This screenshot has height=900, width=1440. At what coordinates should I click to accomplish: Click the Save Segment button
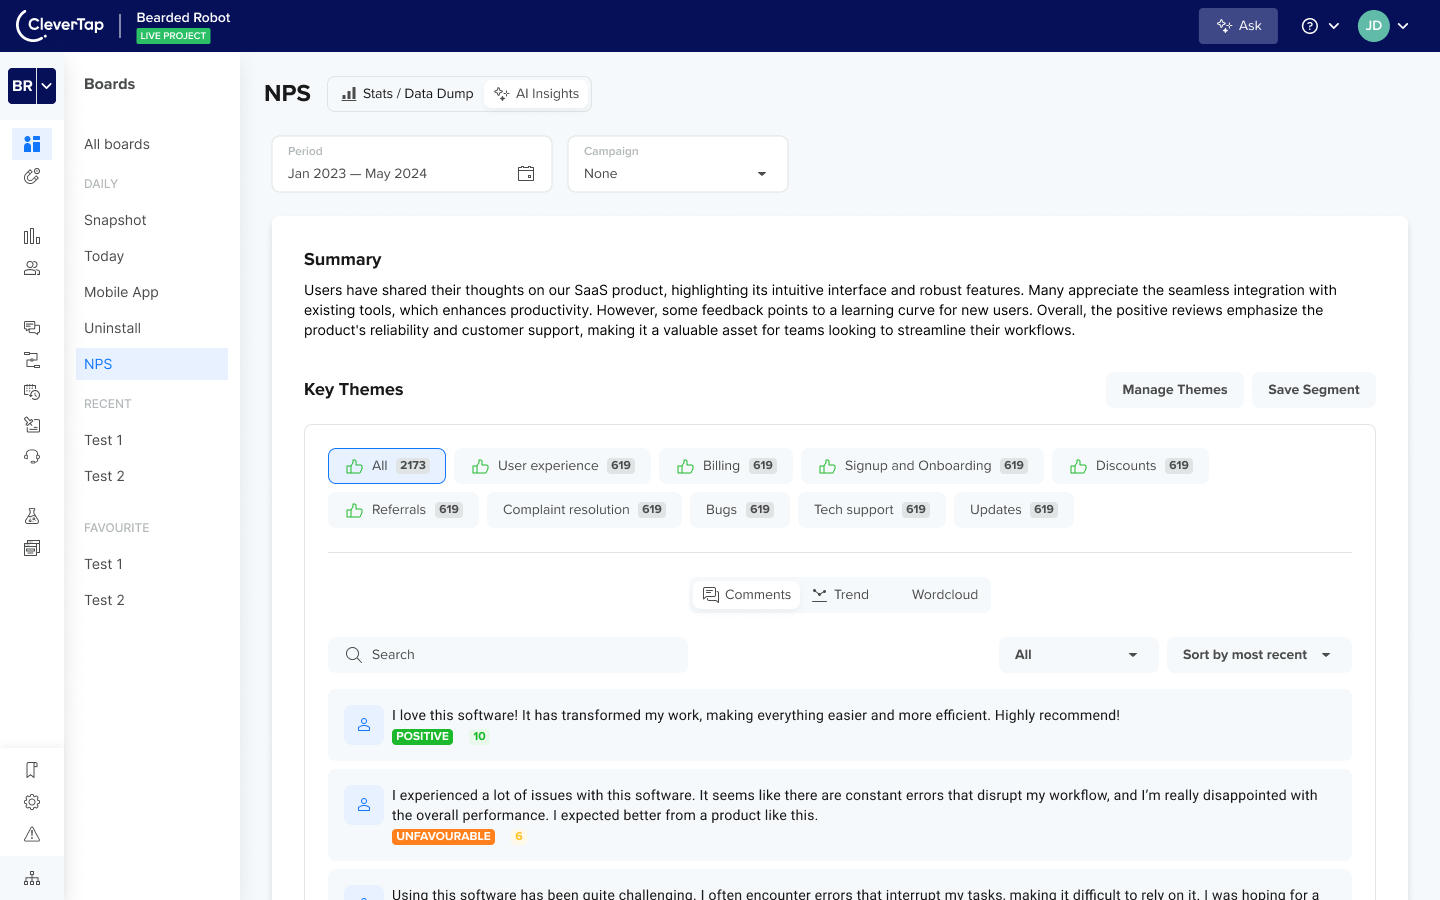click(x=1314, y=390)
